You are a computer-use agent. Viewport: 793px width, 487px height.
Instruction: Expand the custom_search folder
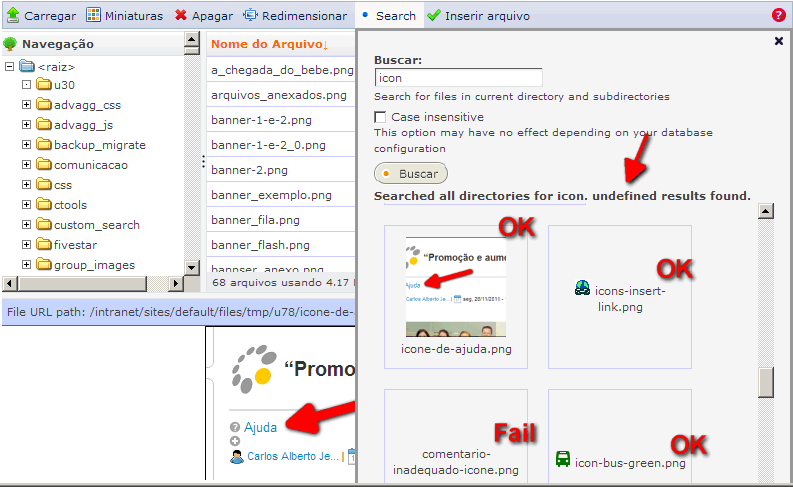point(26,225)
